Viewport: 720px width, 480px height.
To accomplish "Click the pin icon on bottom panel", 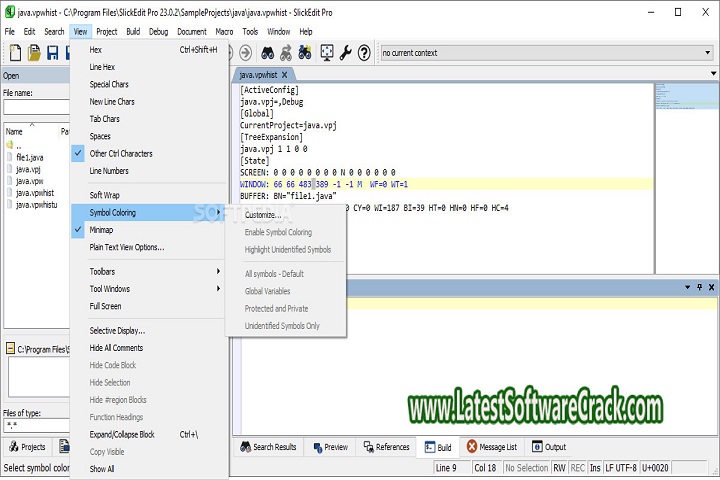I will 699,287.
